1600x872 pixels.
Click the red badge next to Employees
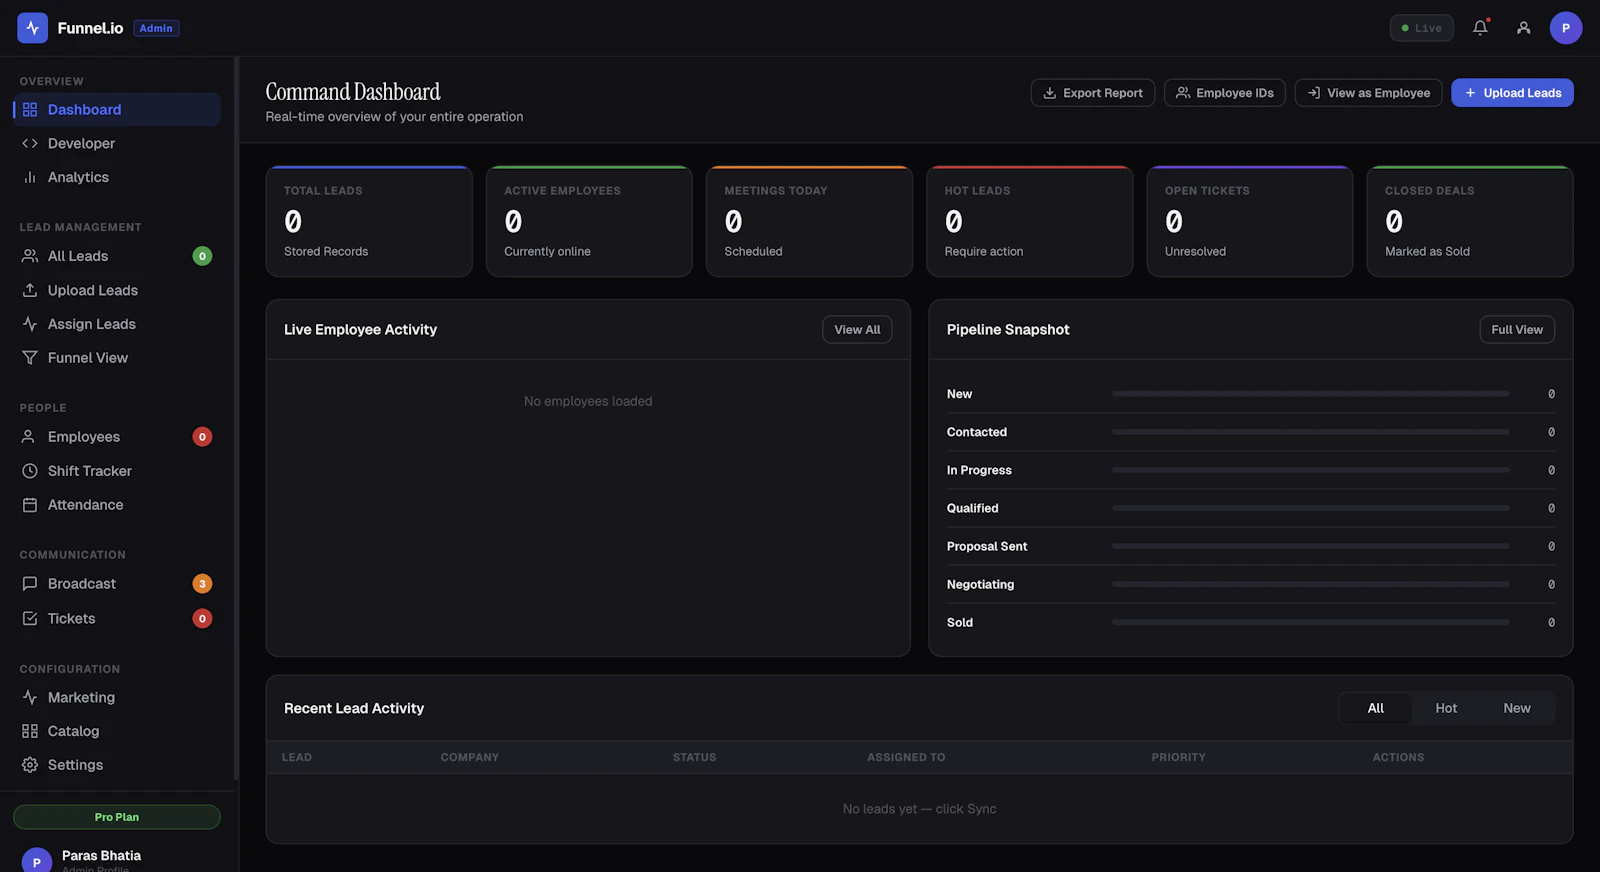(x=202, y=437)
